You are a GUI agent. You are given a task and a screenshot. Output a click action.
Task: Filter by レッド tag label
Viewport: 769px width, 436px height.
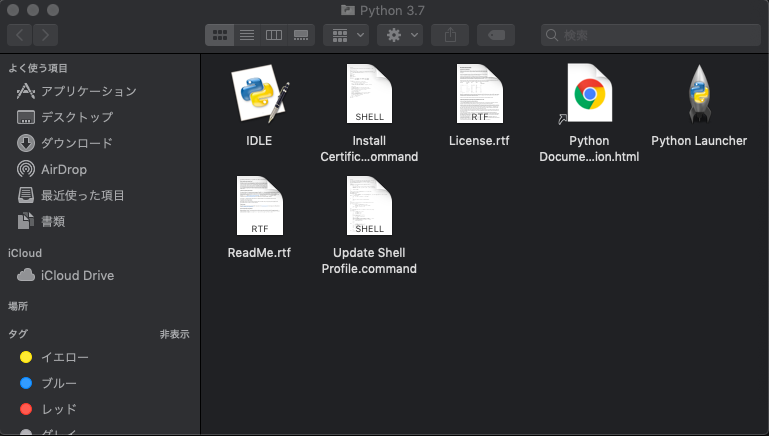(x=59, y=409)
